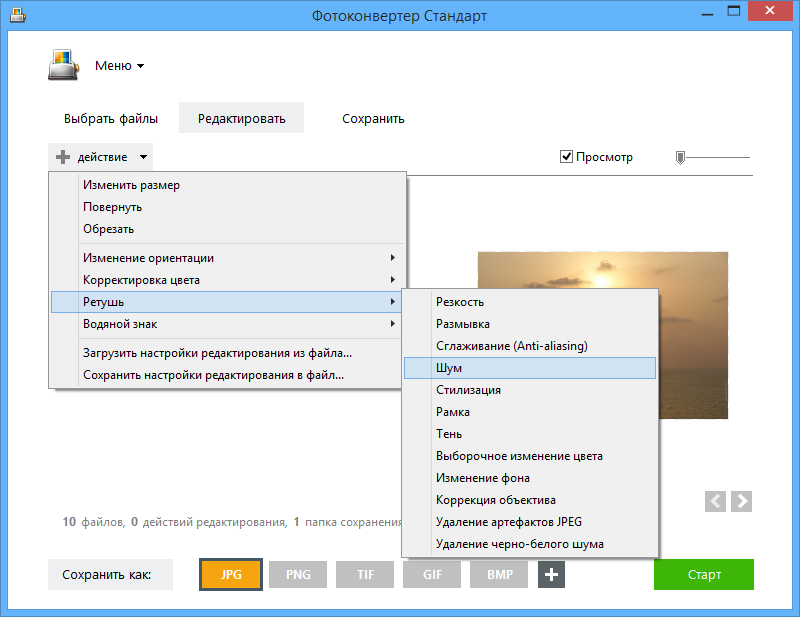Open Изменение ориентации menu item
The width and height of the screenshot is (800, 617).
pos(227,258)
